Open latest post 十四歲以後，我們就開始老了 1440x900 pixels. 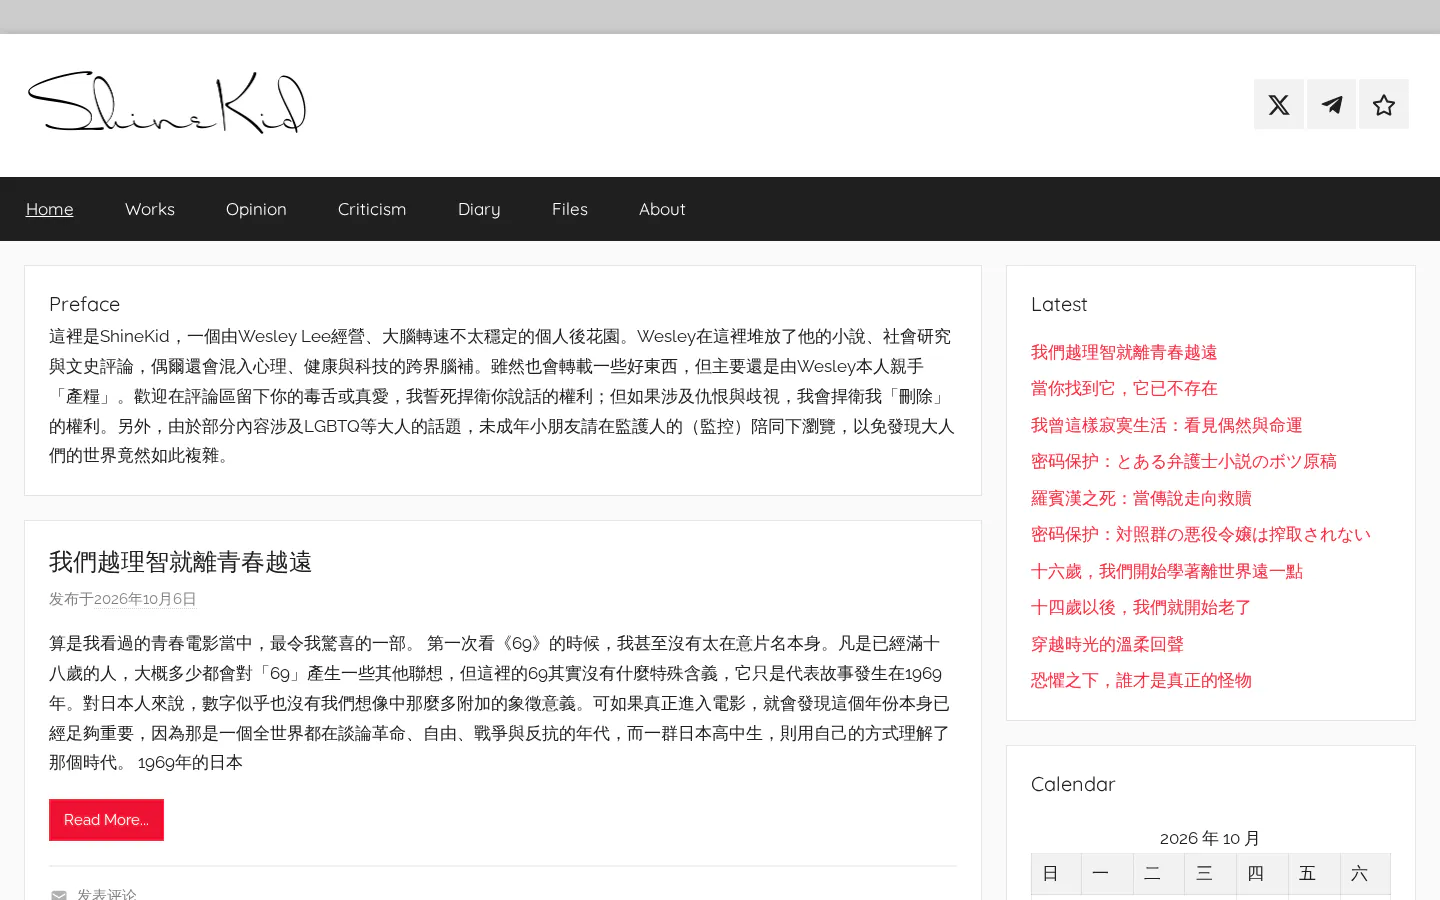(1141, 607)
